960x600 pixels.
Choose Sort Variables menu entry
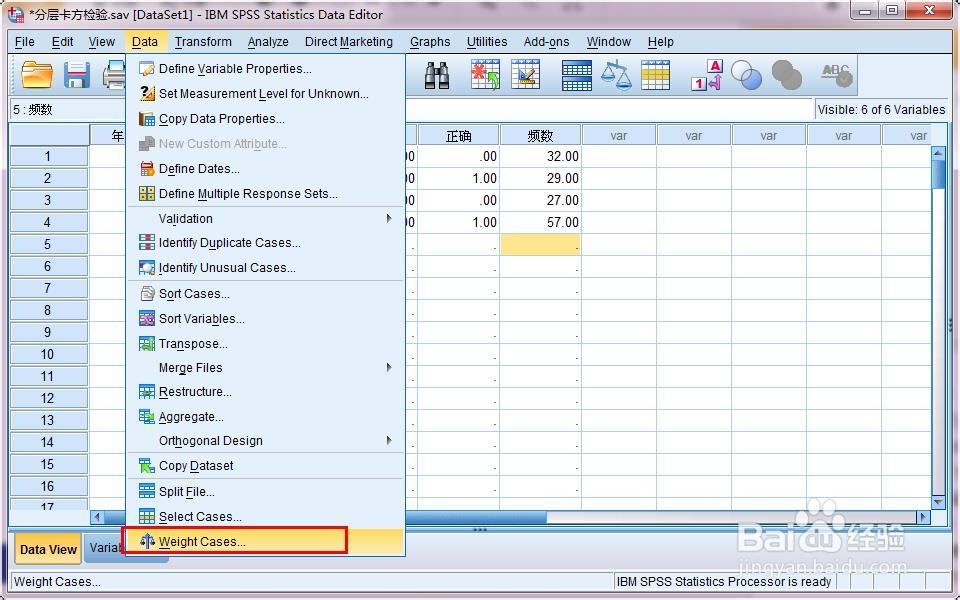(x=264, y=318)
